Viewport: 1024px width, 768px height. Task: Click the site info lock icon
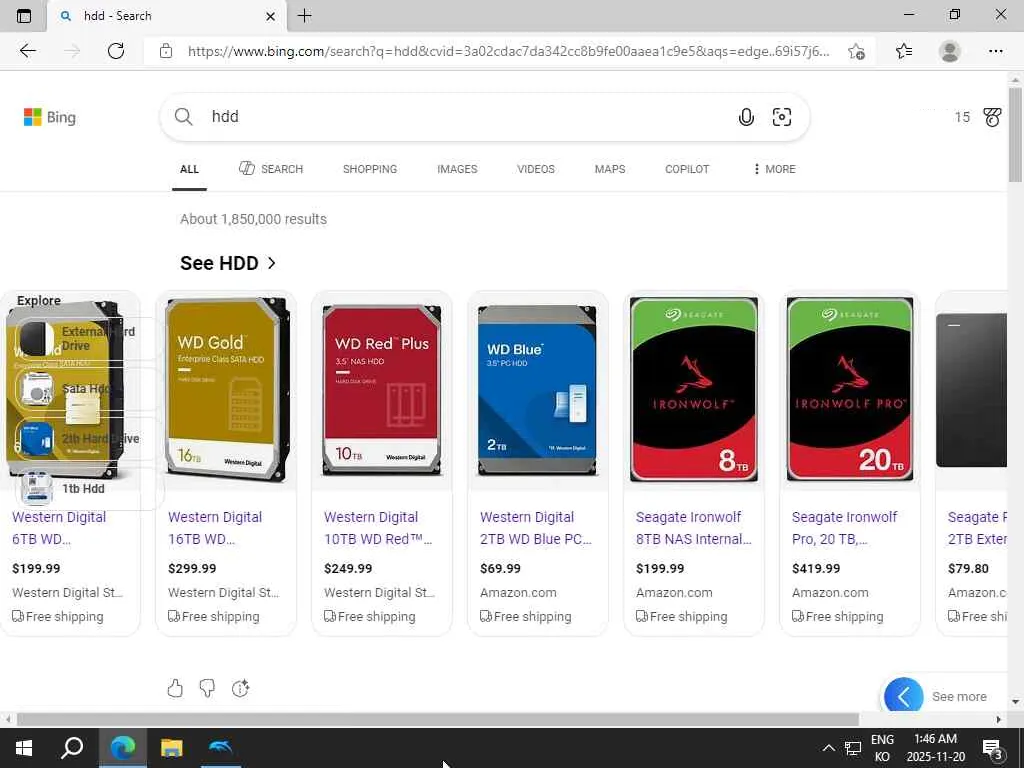point(166,51)
